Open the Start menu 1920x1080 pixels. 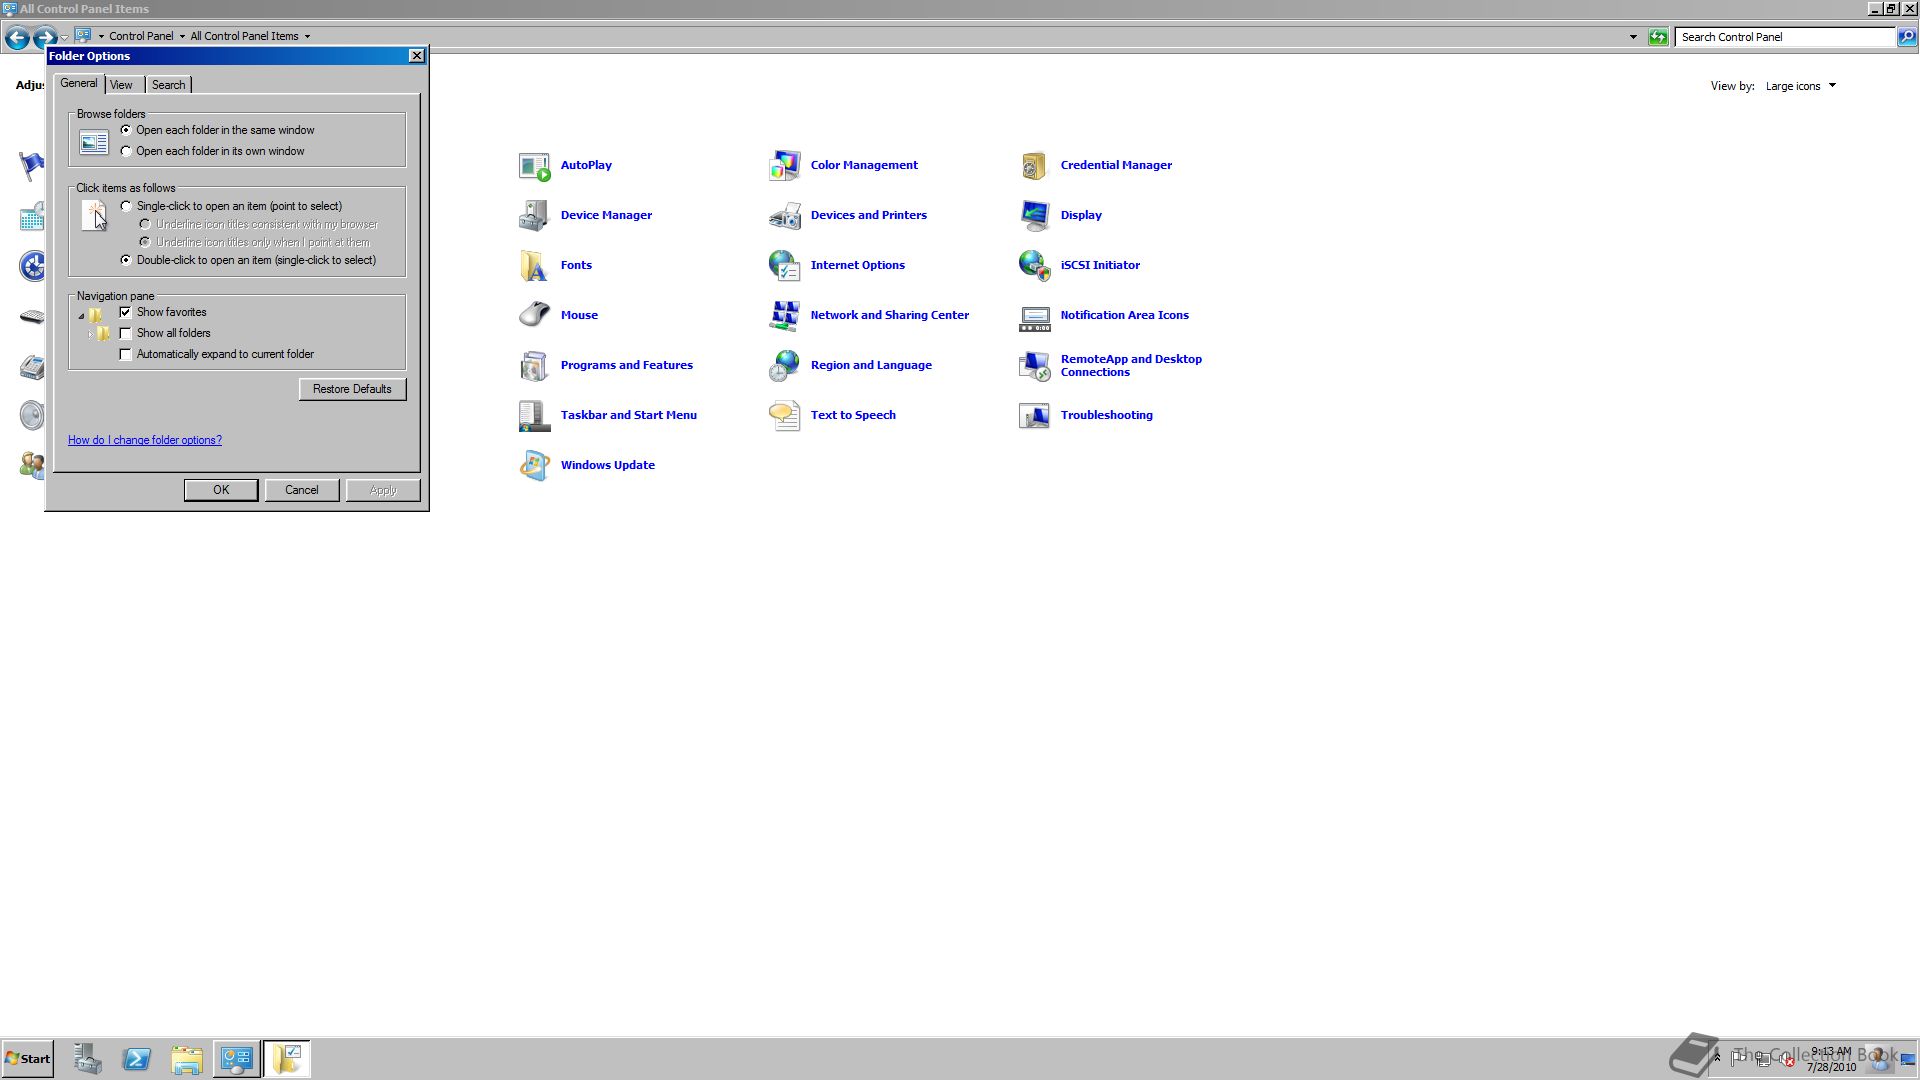(27, 1059)
